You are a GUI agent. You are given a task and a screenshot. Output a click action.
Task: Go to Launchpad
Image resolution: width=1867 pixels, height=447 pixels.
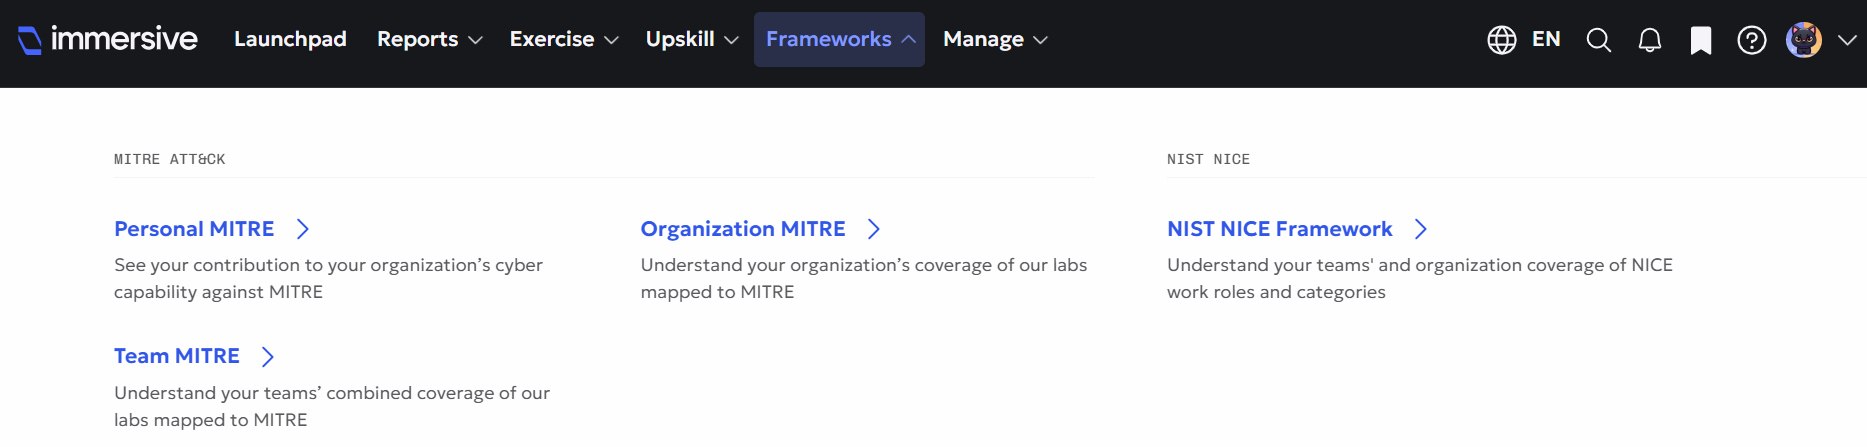(x=290, y=39)
